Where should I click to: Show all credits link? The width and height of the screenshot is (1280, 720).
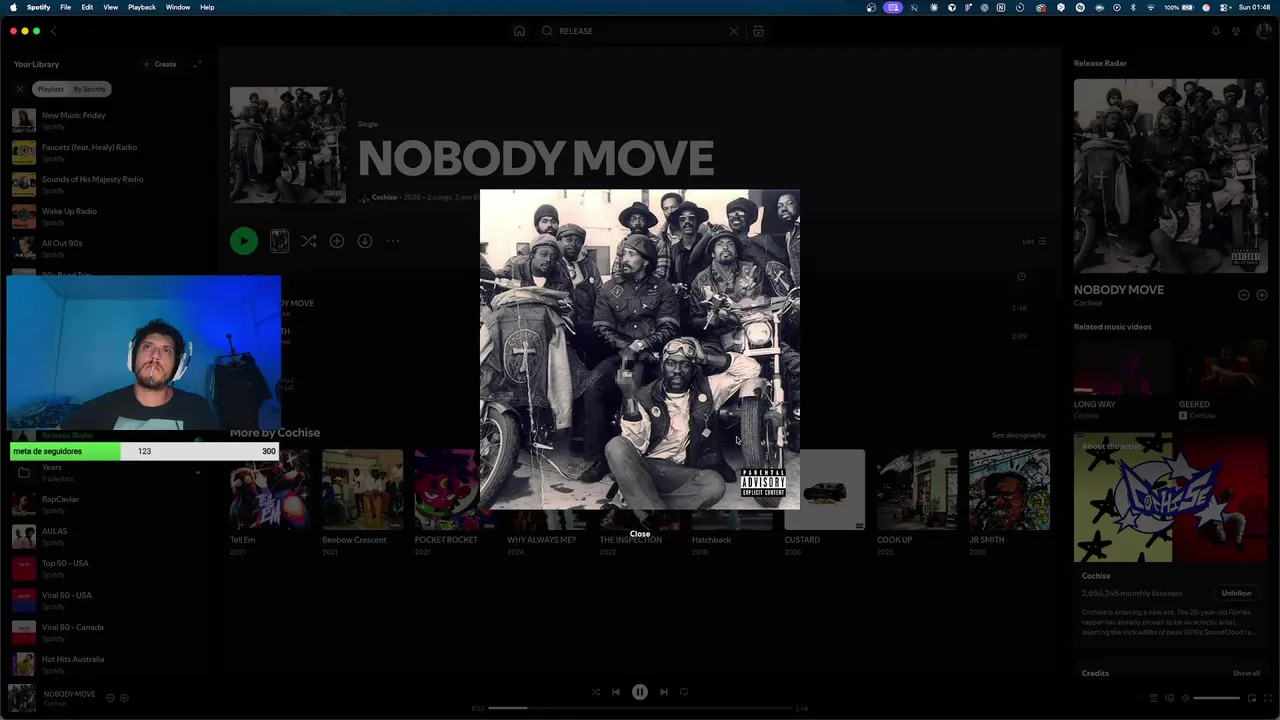tap(1246, 673)
